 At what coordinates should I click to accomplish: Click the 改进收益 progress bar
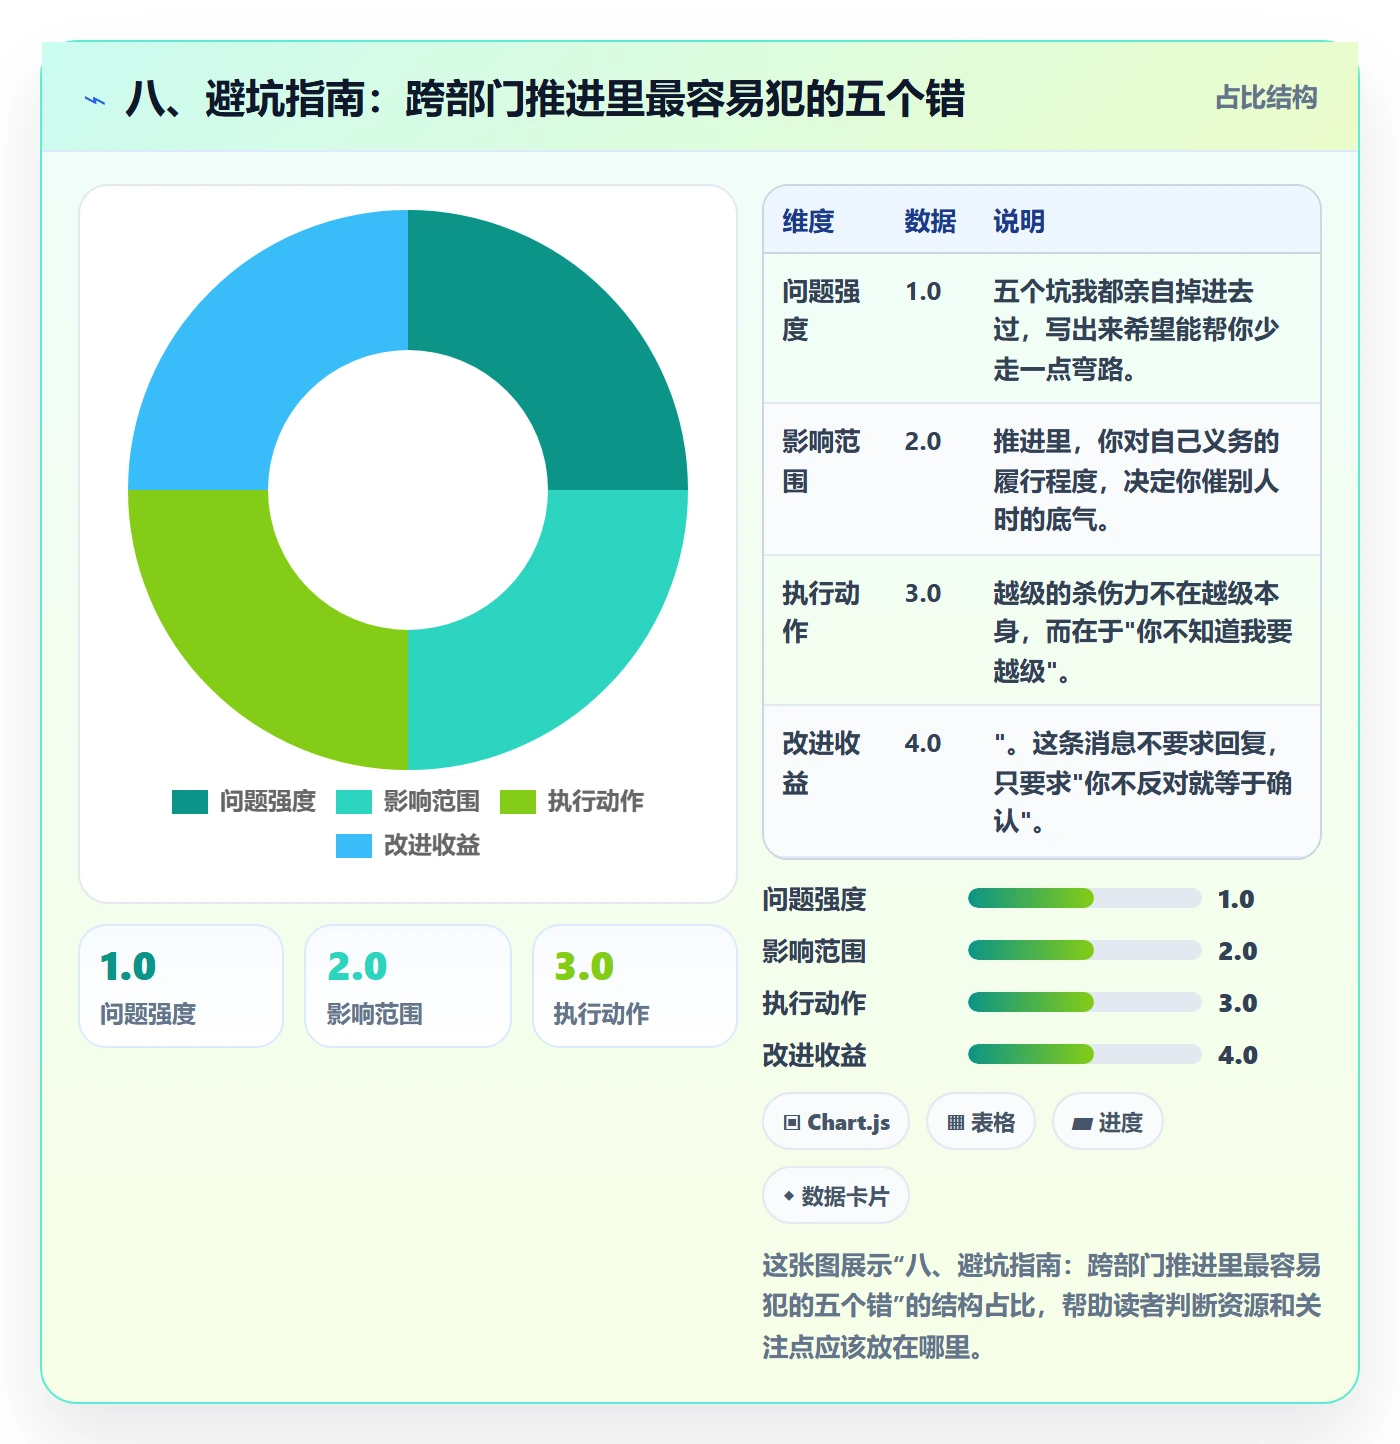(x=1084, y=1054)
